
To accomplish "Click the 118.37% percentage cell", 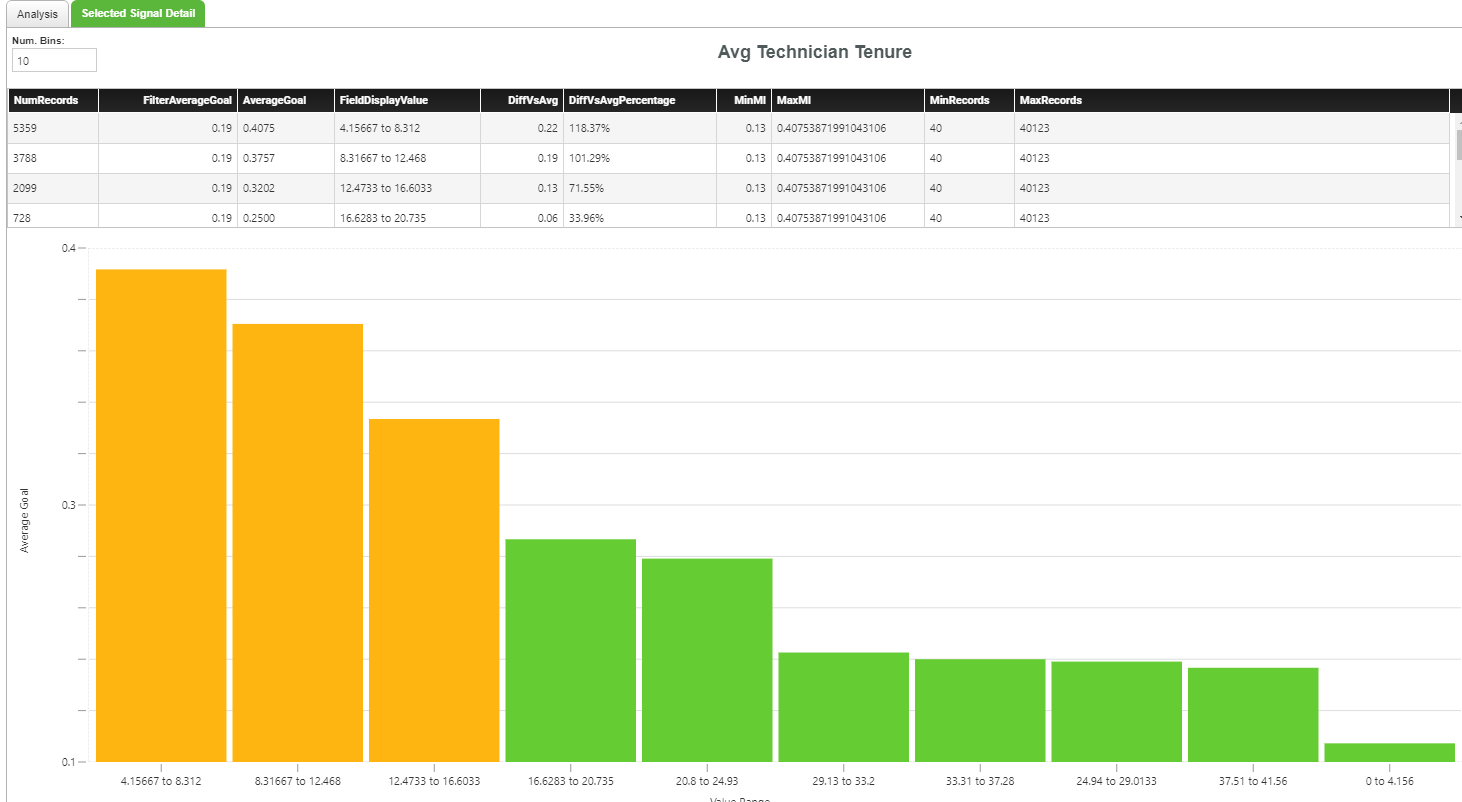I will click(640, 128).
